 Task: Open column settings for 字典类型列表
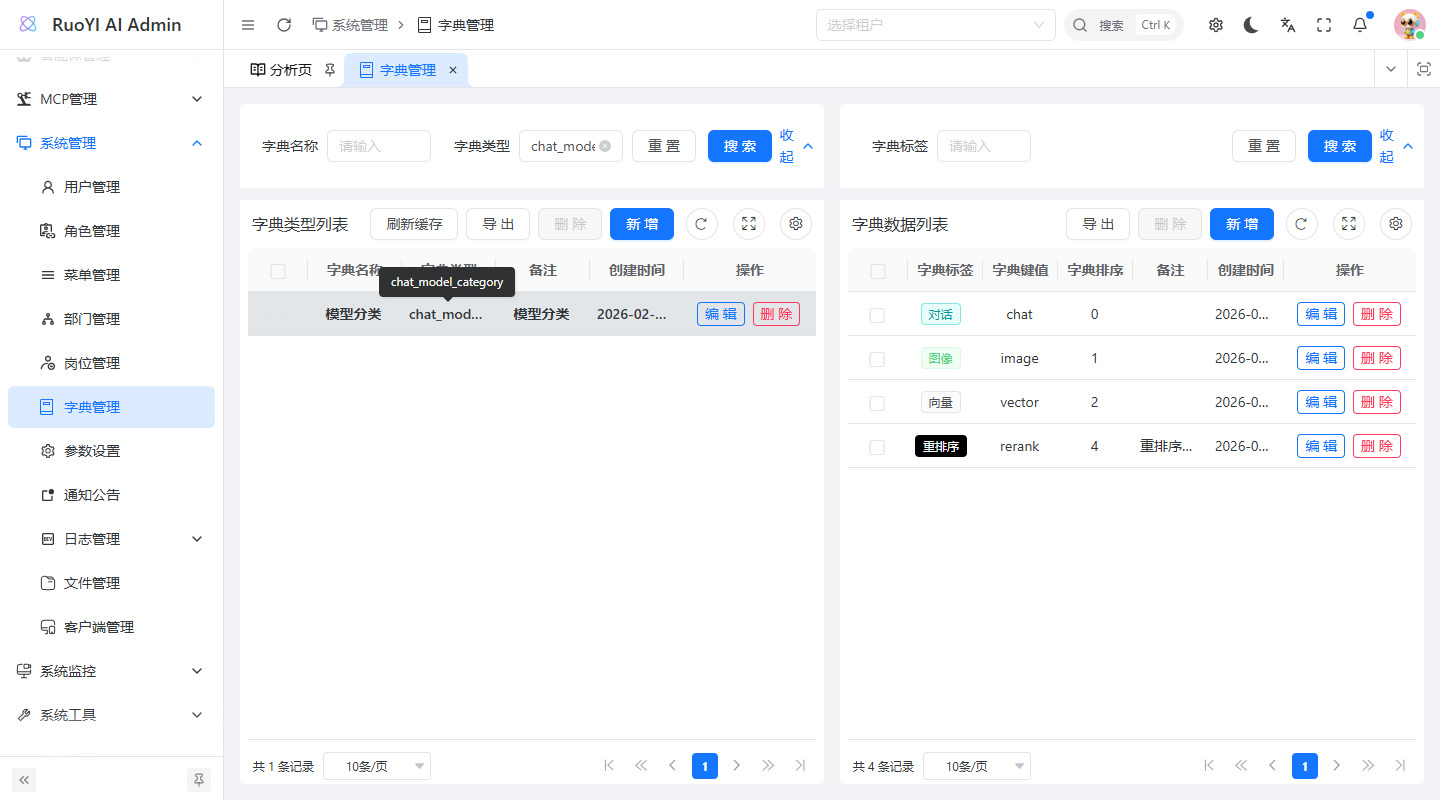point(796,224)
